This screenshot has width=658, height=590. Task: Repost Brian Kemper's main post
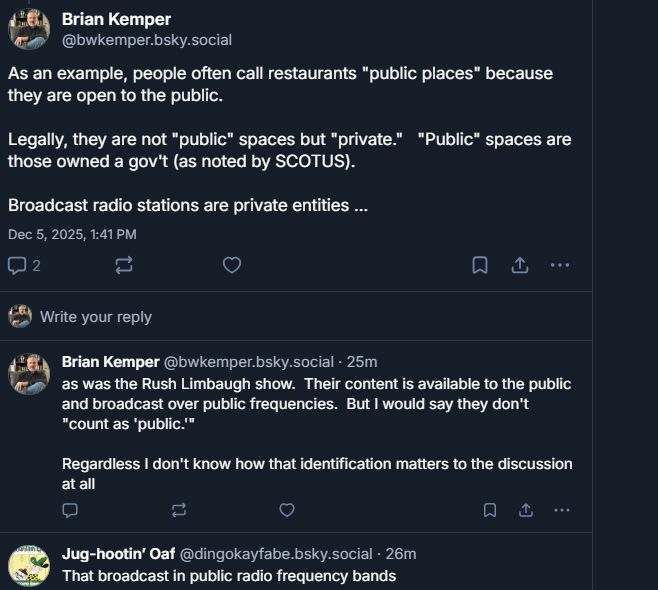pyautogui.click(x=124, y=265)
